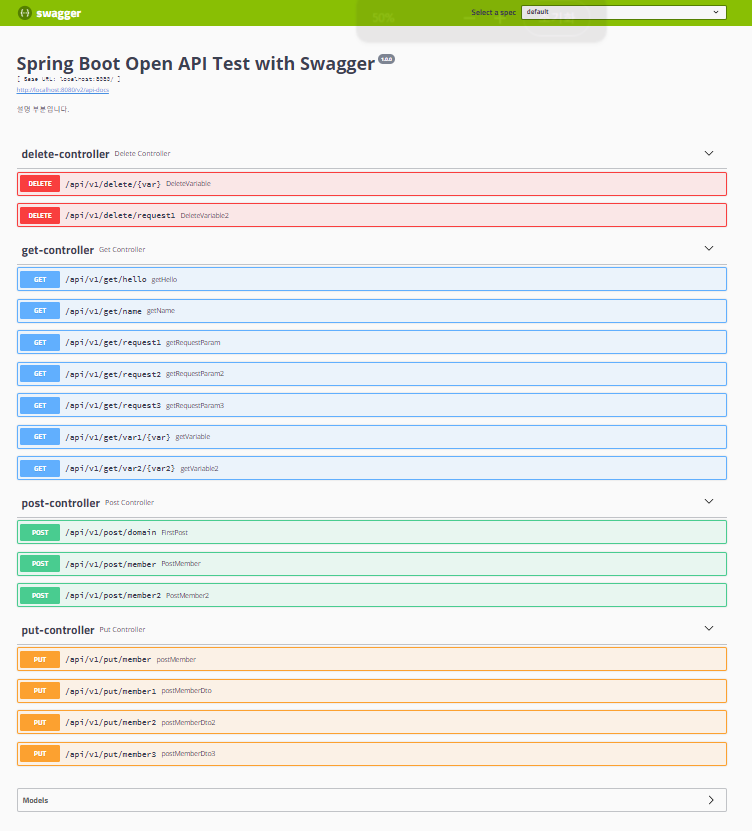Expand the /api/v1/get/hello path text

pyautogui.click(x=106, y=279)
